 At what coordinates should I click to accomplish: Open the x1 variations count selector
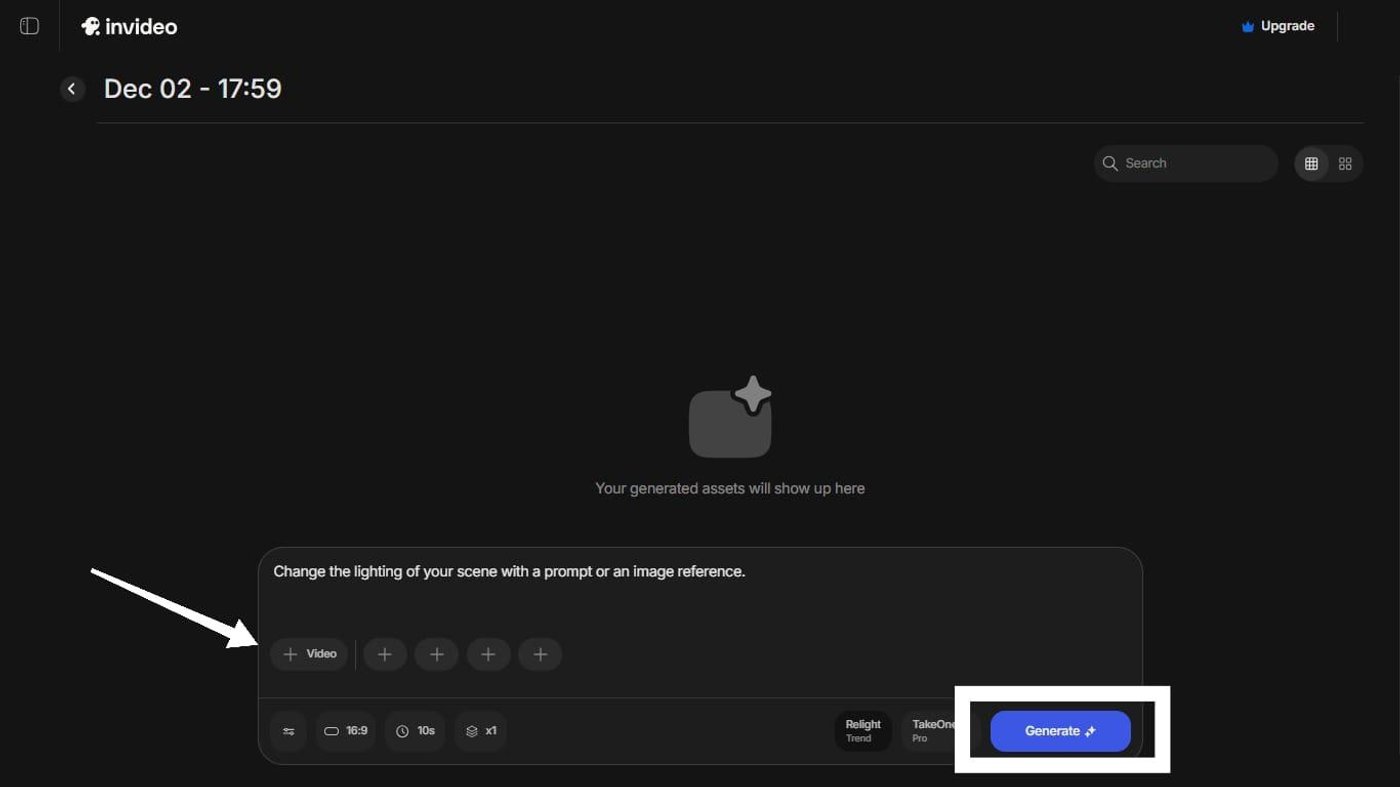coord(481,731)
